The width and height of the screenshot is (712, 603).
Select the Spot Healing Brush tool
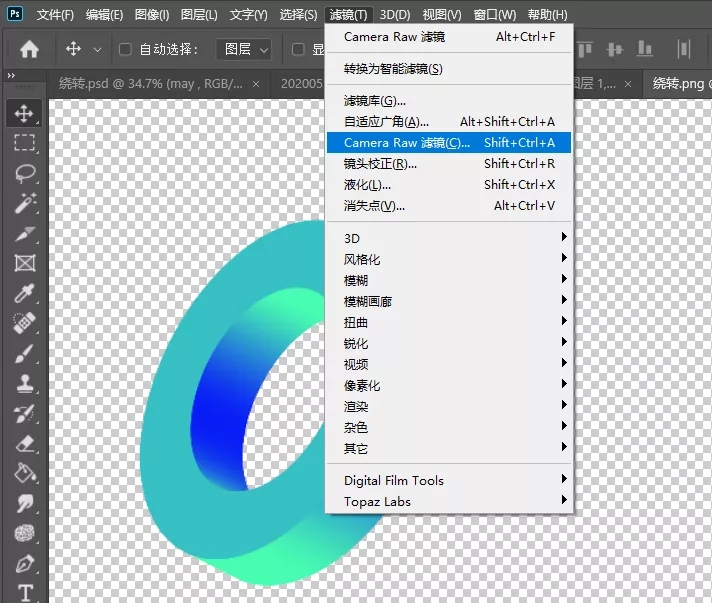click(x=24, y=323)
